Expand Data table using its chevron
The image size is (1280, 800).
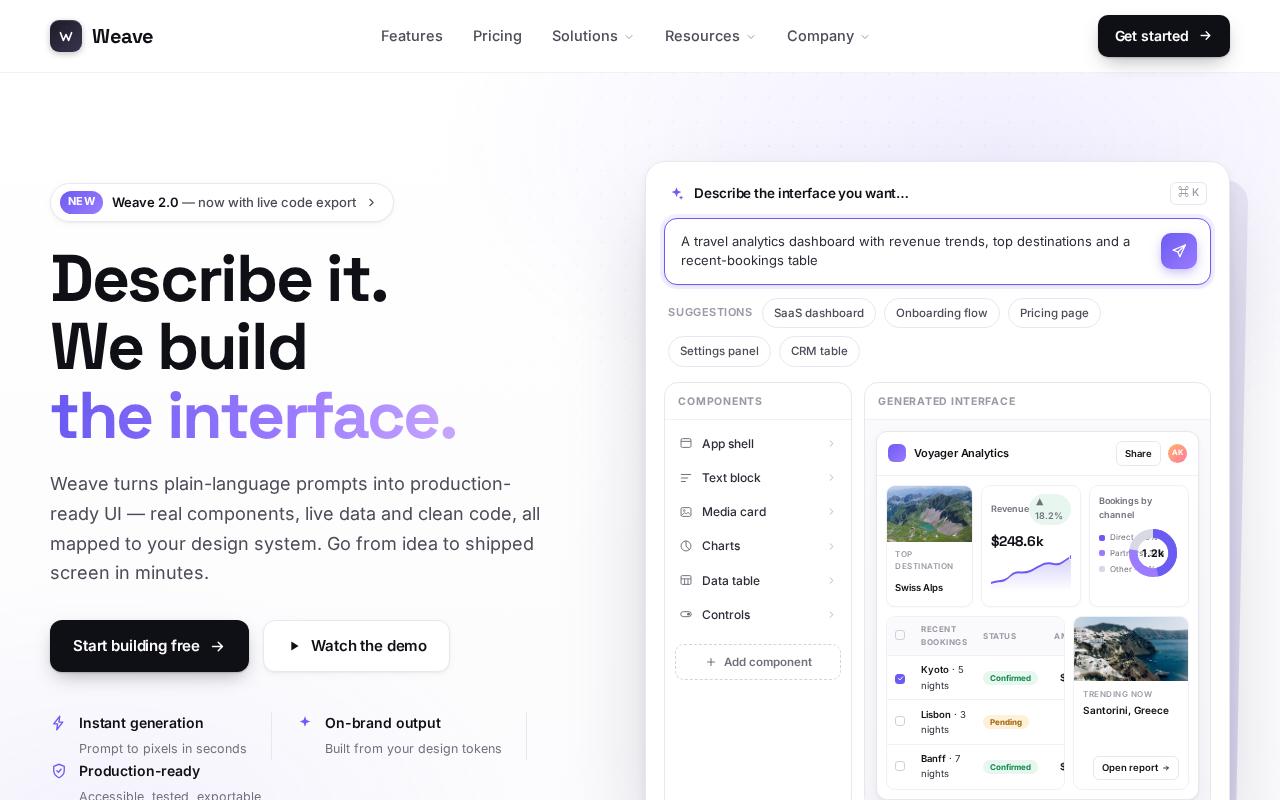click(831, 580)
